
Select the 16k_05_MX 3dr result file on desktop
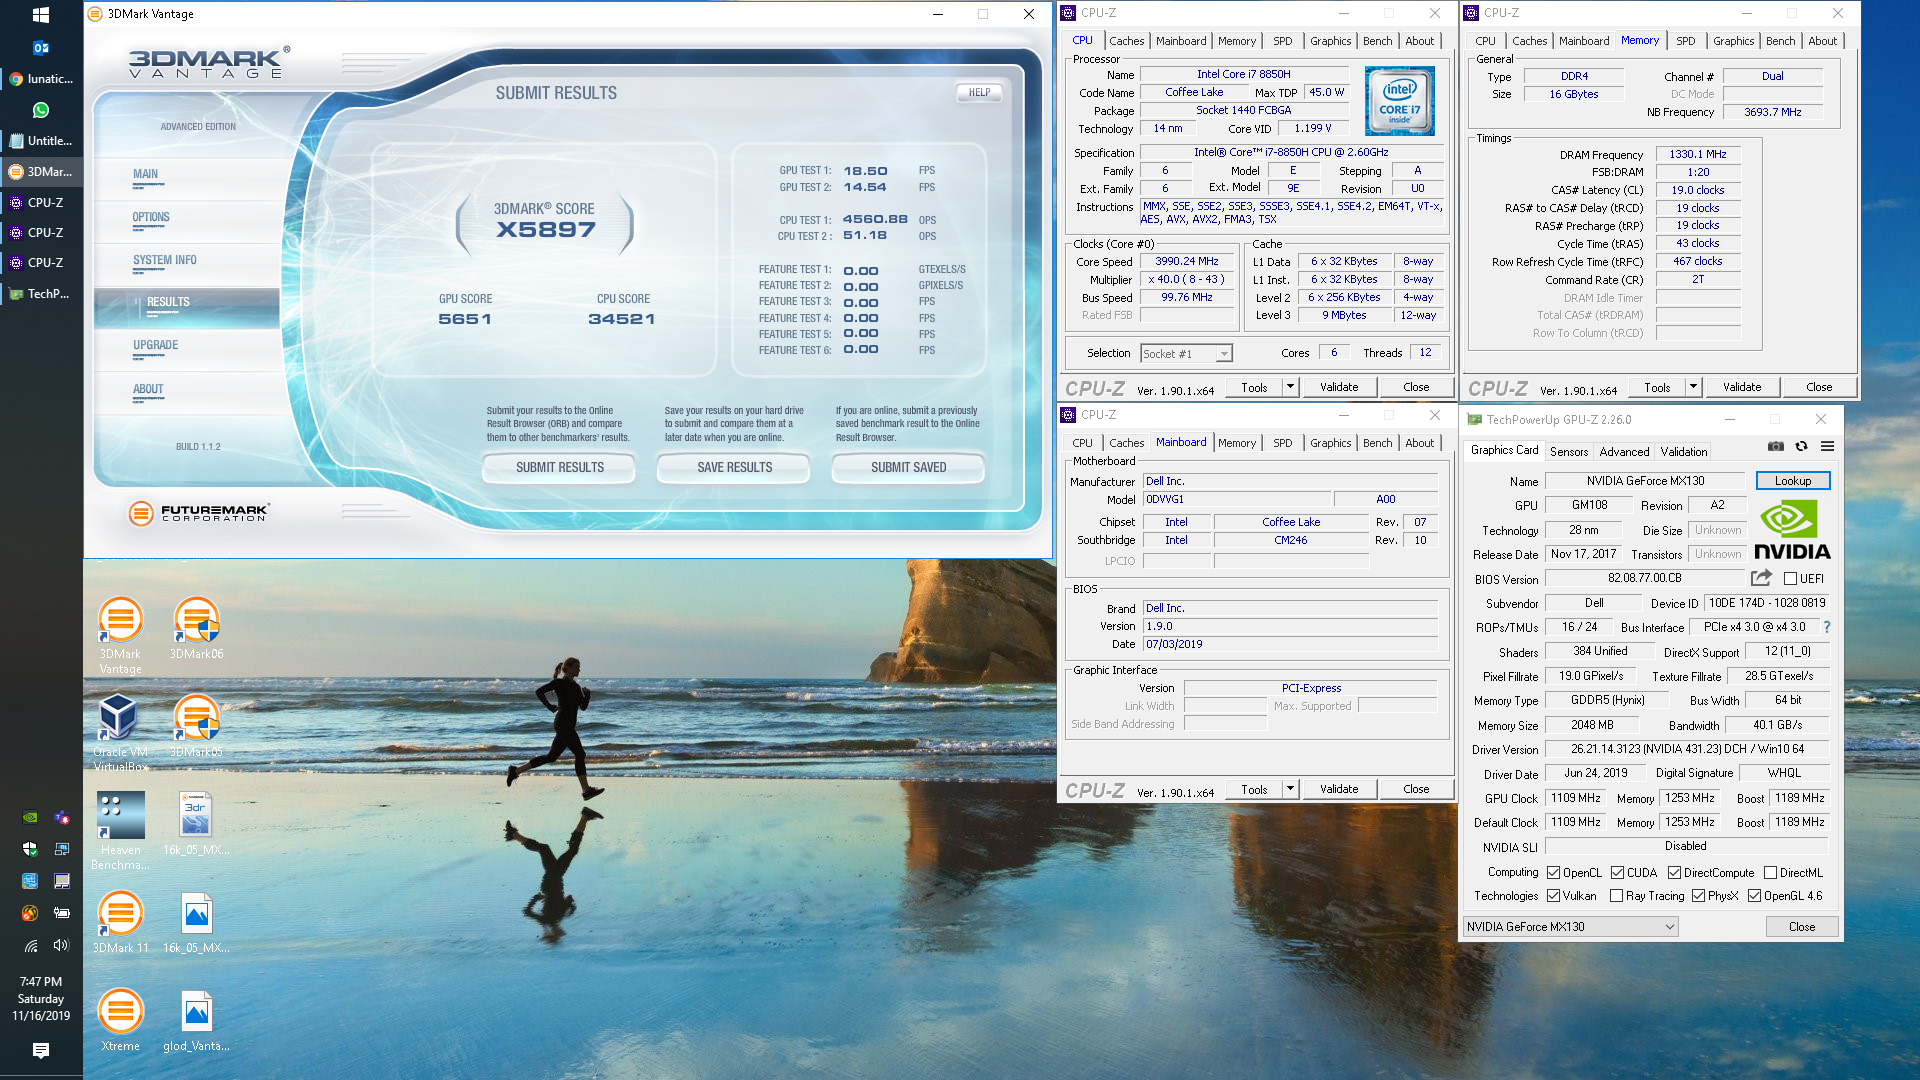point(197,824)
